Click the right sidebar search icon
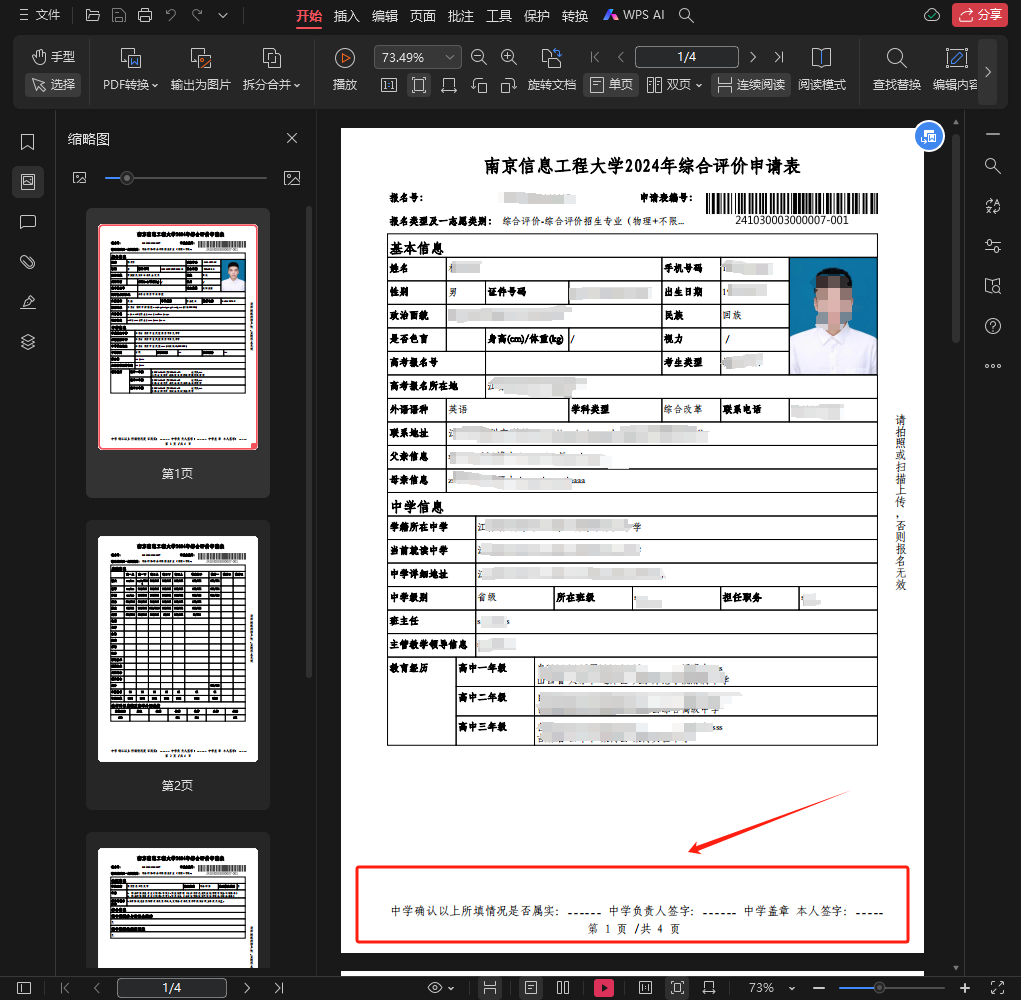The width and height of the screenshot is (1021, 1000). pyautogui.click(x=992, y=165)
